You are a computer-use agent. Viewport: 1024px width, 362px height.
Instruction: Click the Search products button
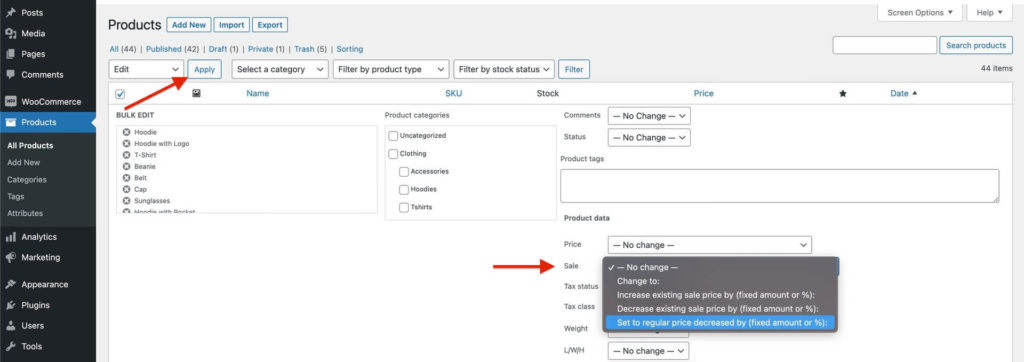(x=976, y=46)
